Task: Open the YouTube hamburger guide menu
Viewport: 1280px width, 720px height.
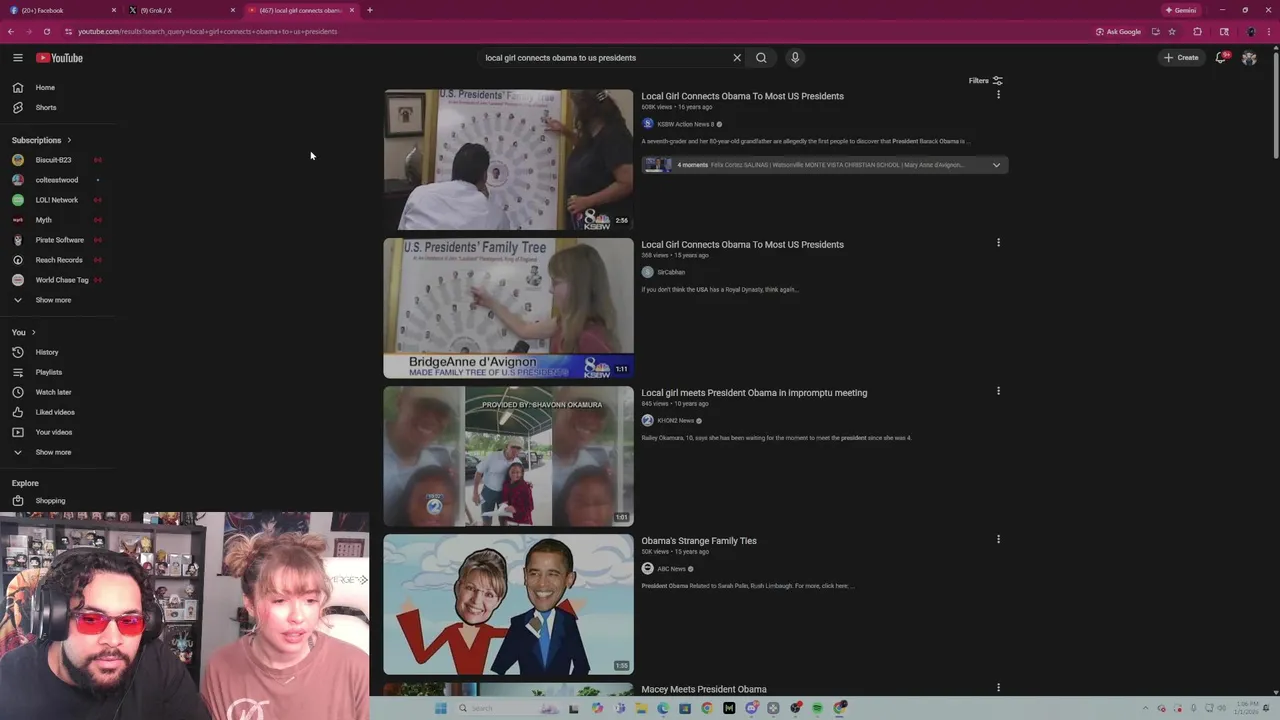Action: click(x=17, y=58)
